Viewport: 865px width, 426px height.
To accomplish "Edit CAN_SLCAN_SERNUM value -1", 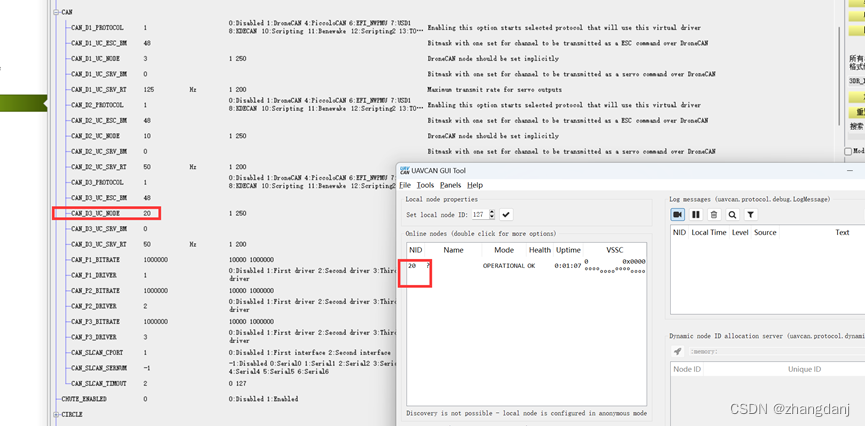I will click(x=147, y=368).
